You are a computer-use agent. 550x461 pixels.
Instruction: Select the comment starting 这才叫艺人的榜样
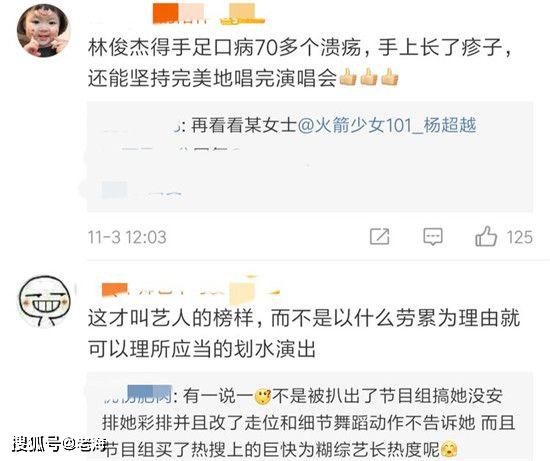[x=303, y=334]
